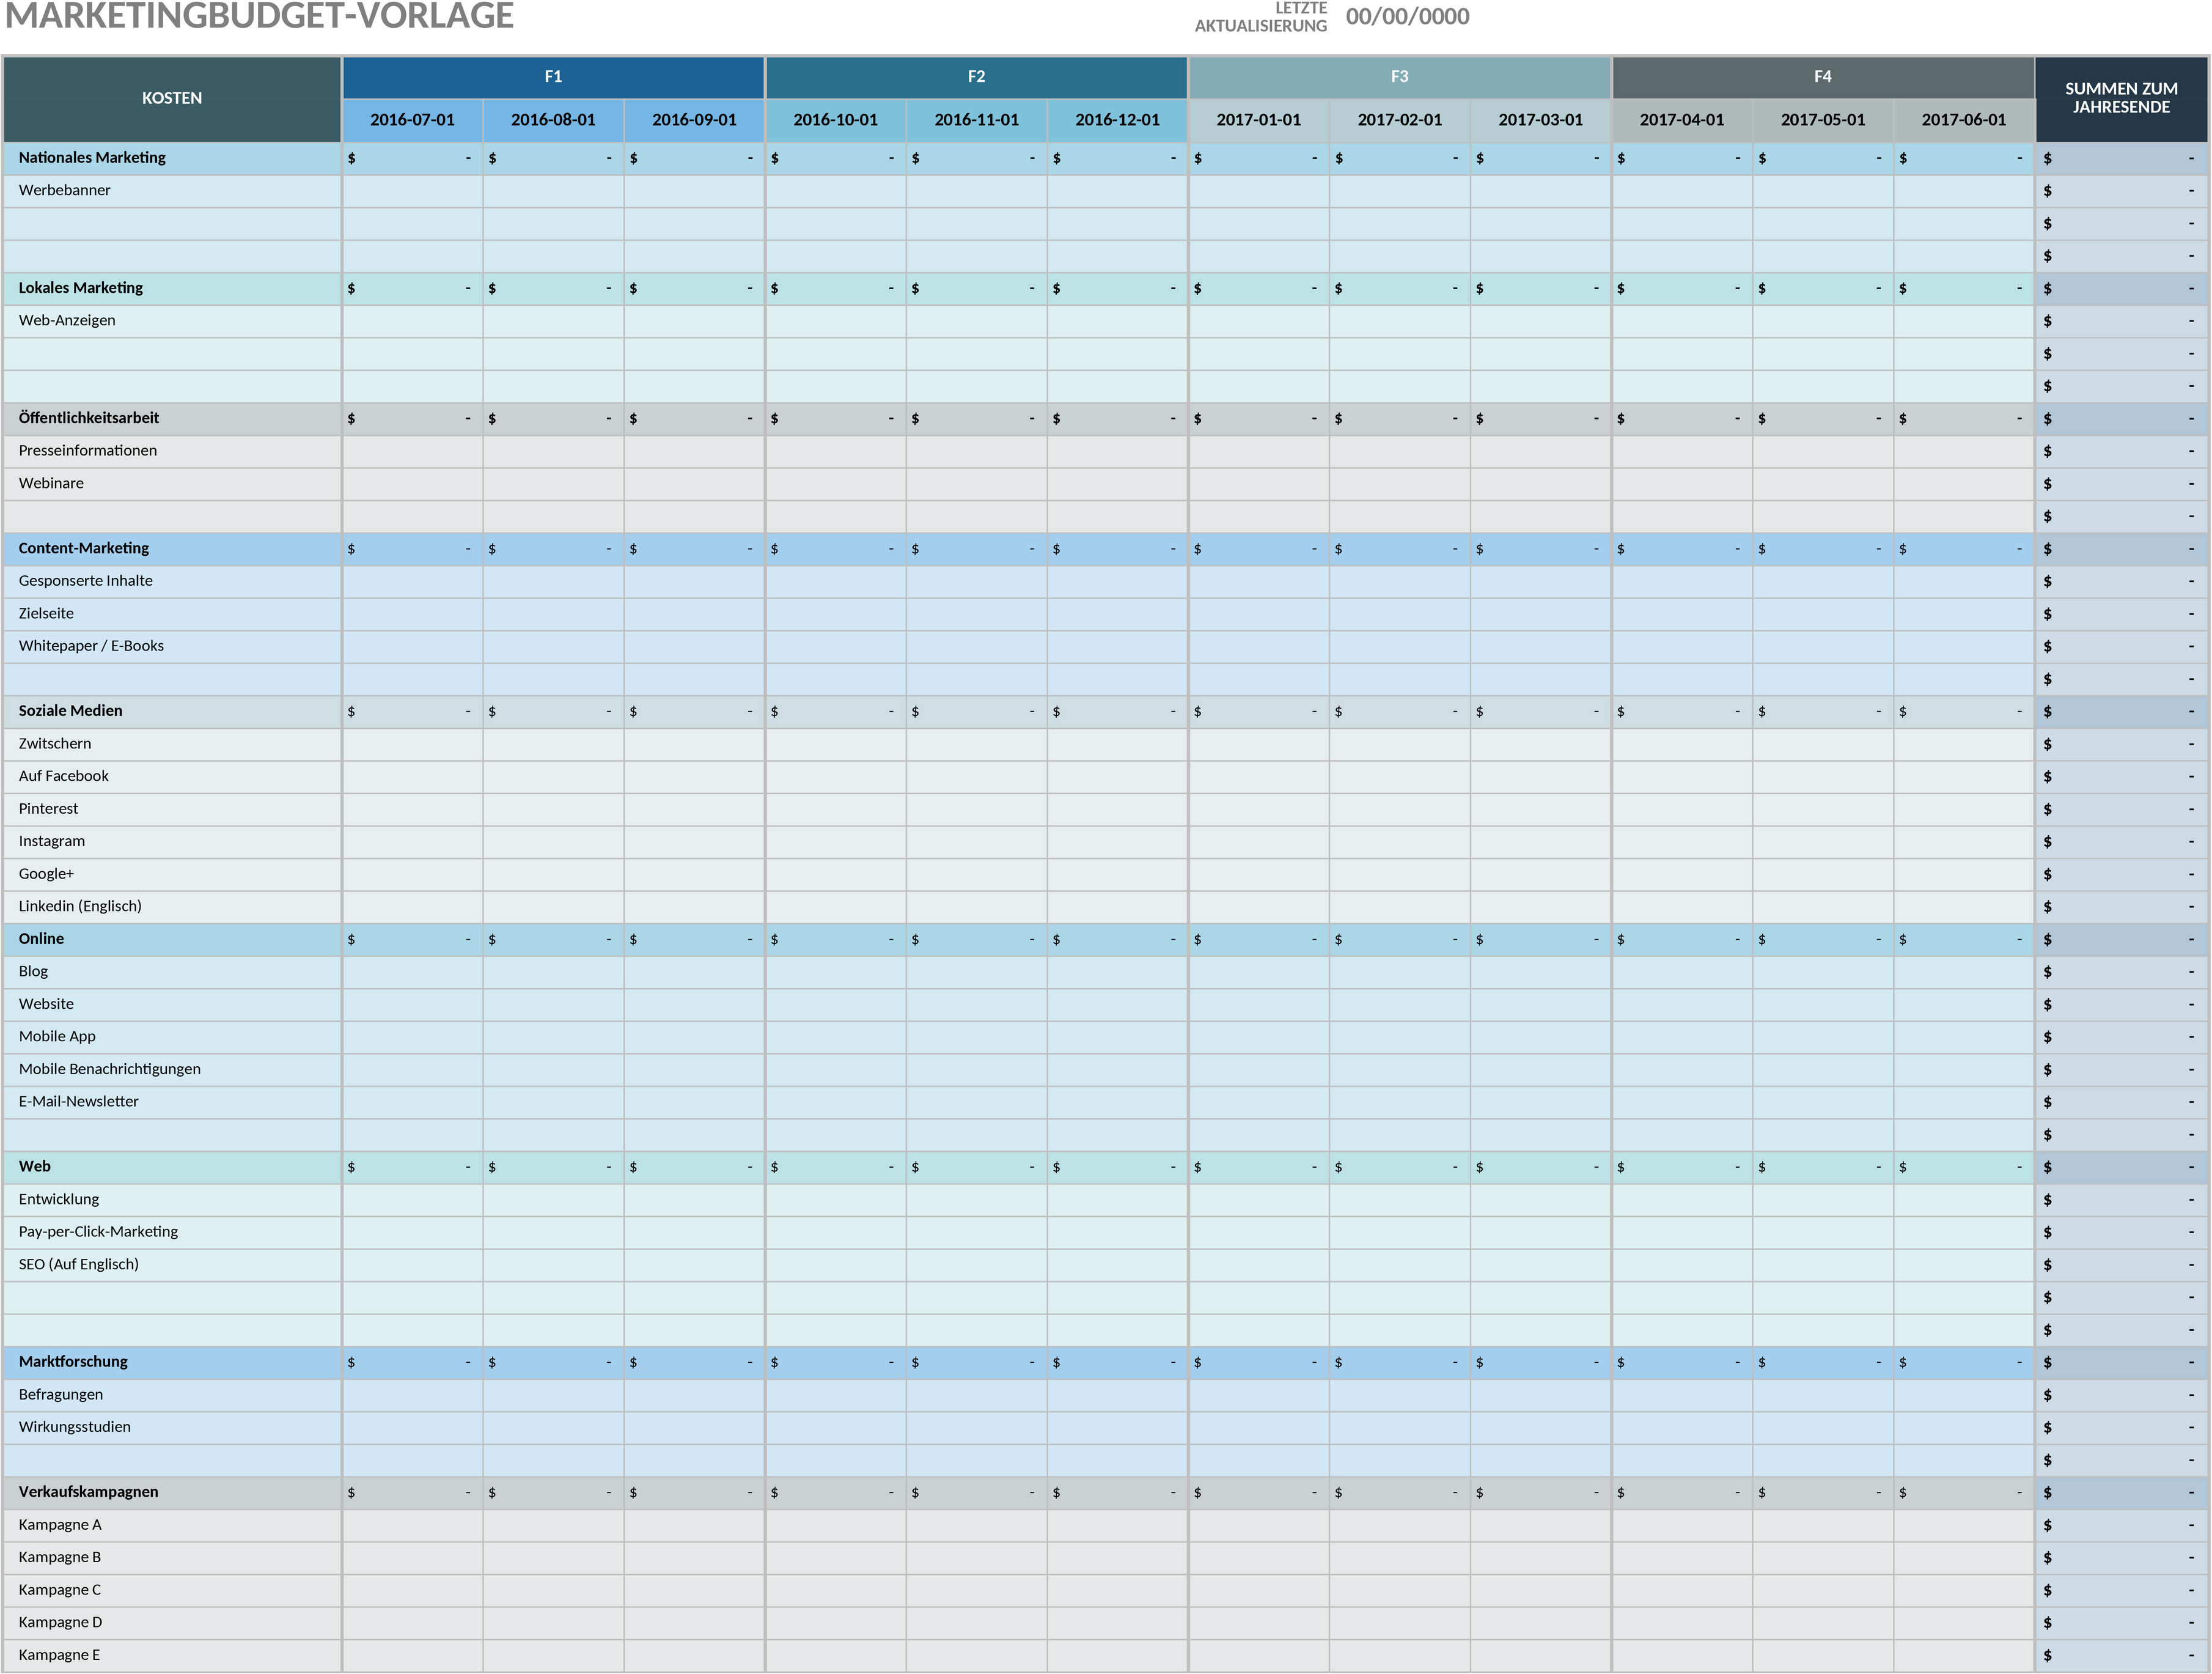The width and height of the screenshot is (2212, 1674).
Task: Select the Web-Anzeigen cell
Action: coord(172,320)
